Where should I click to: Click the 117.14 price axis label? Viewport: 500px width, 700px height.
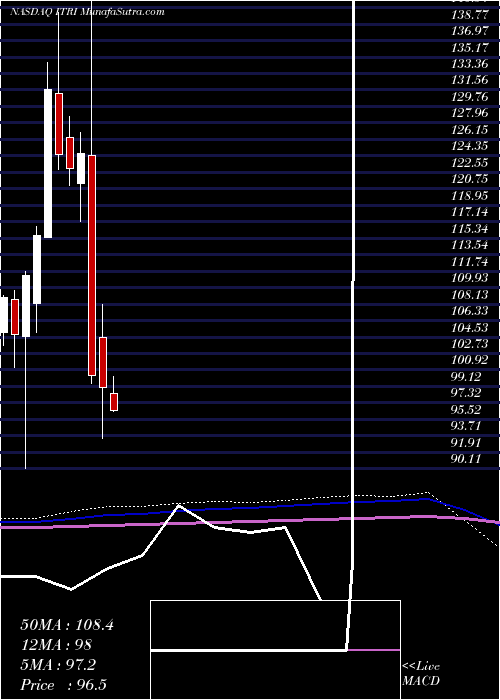470,212
